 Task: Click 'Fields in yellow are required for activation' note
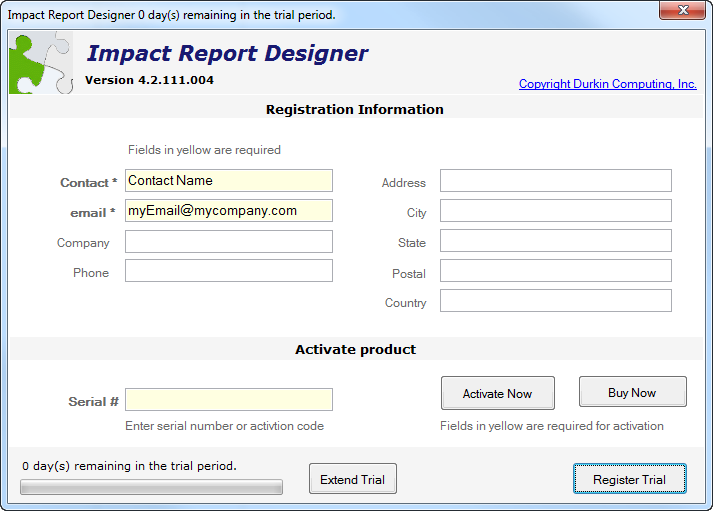(552, 426)
